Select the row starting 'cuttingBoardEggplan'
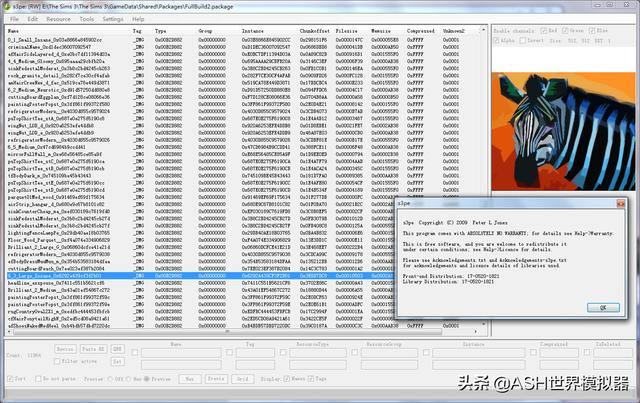The width and height of the screenshot is (640, 403). click(x=244, y=97)
